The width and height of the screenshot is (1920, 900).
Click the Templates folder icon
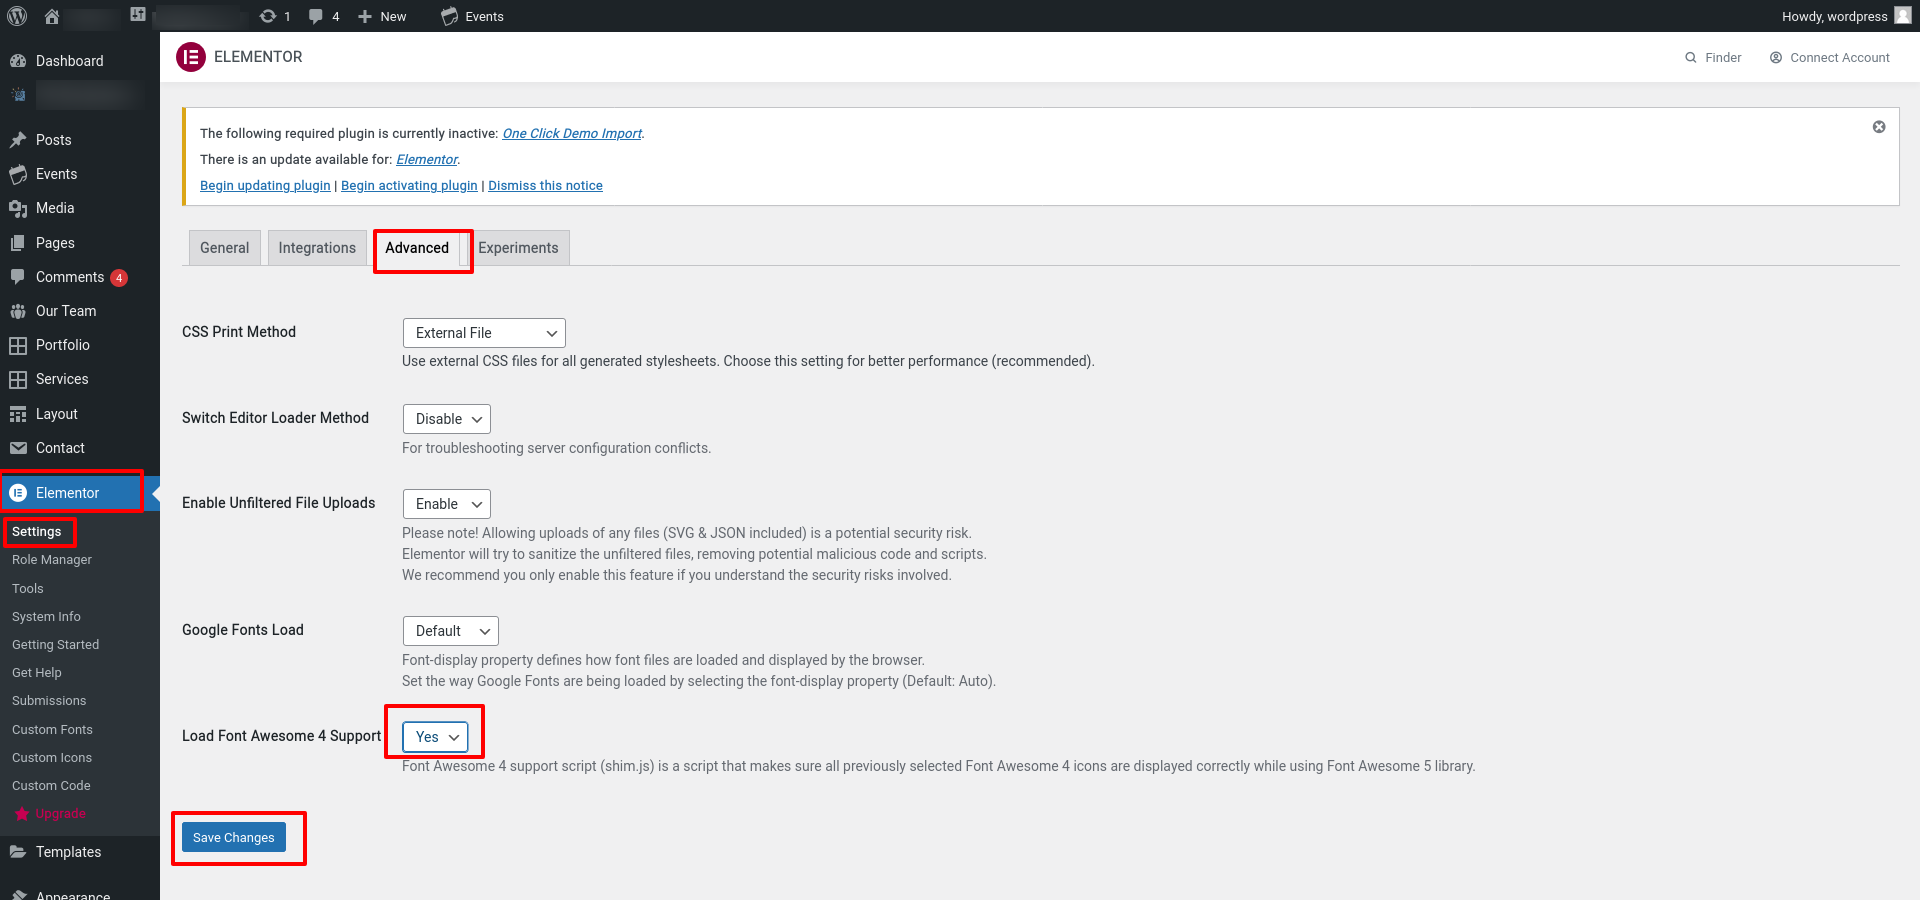18,852
